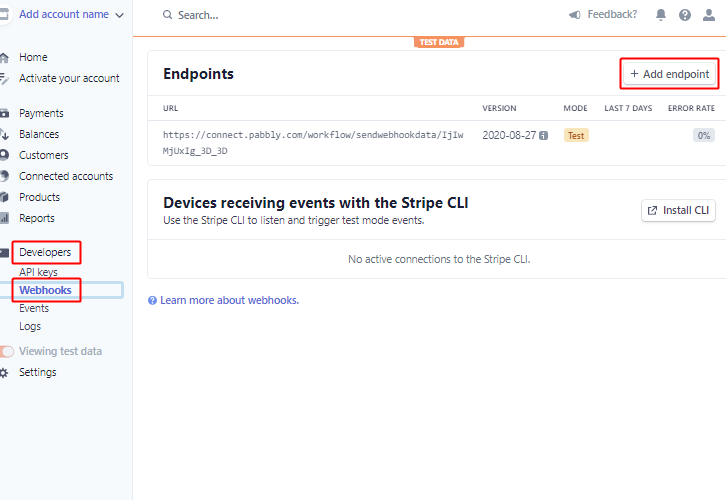The width and height of the screenshot is (726, 500).
Task: Click the 2020-08-27 version text
Action: (x=509, y=135)
